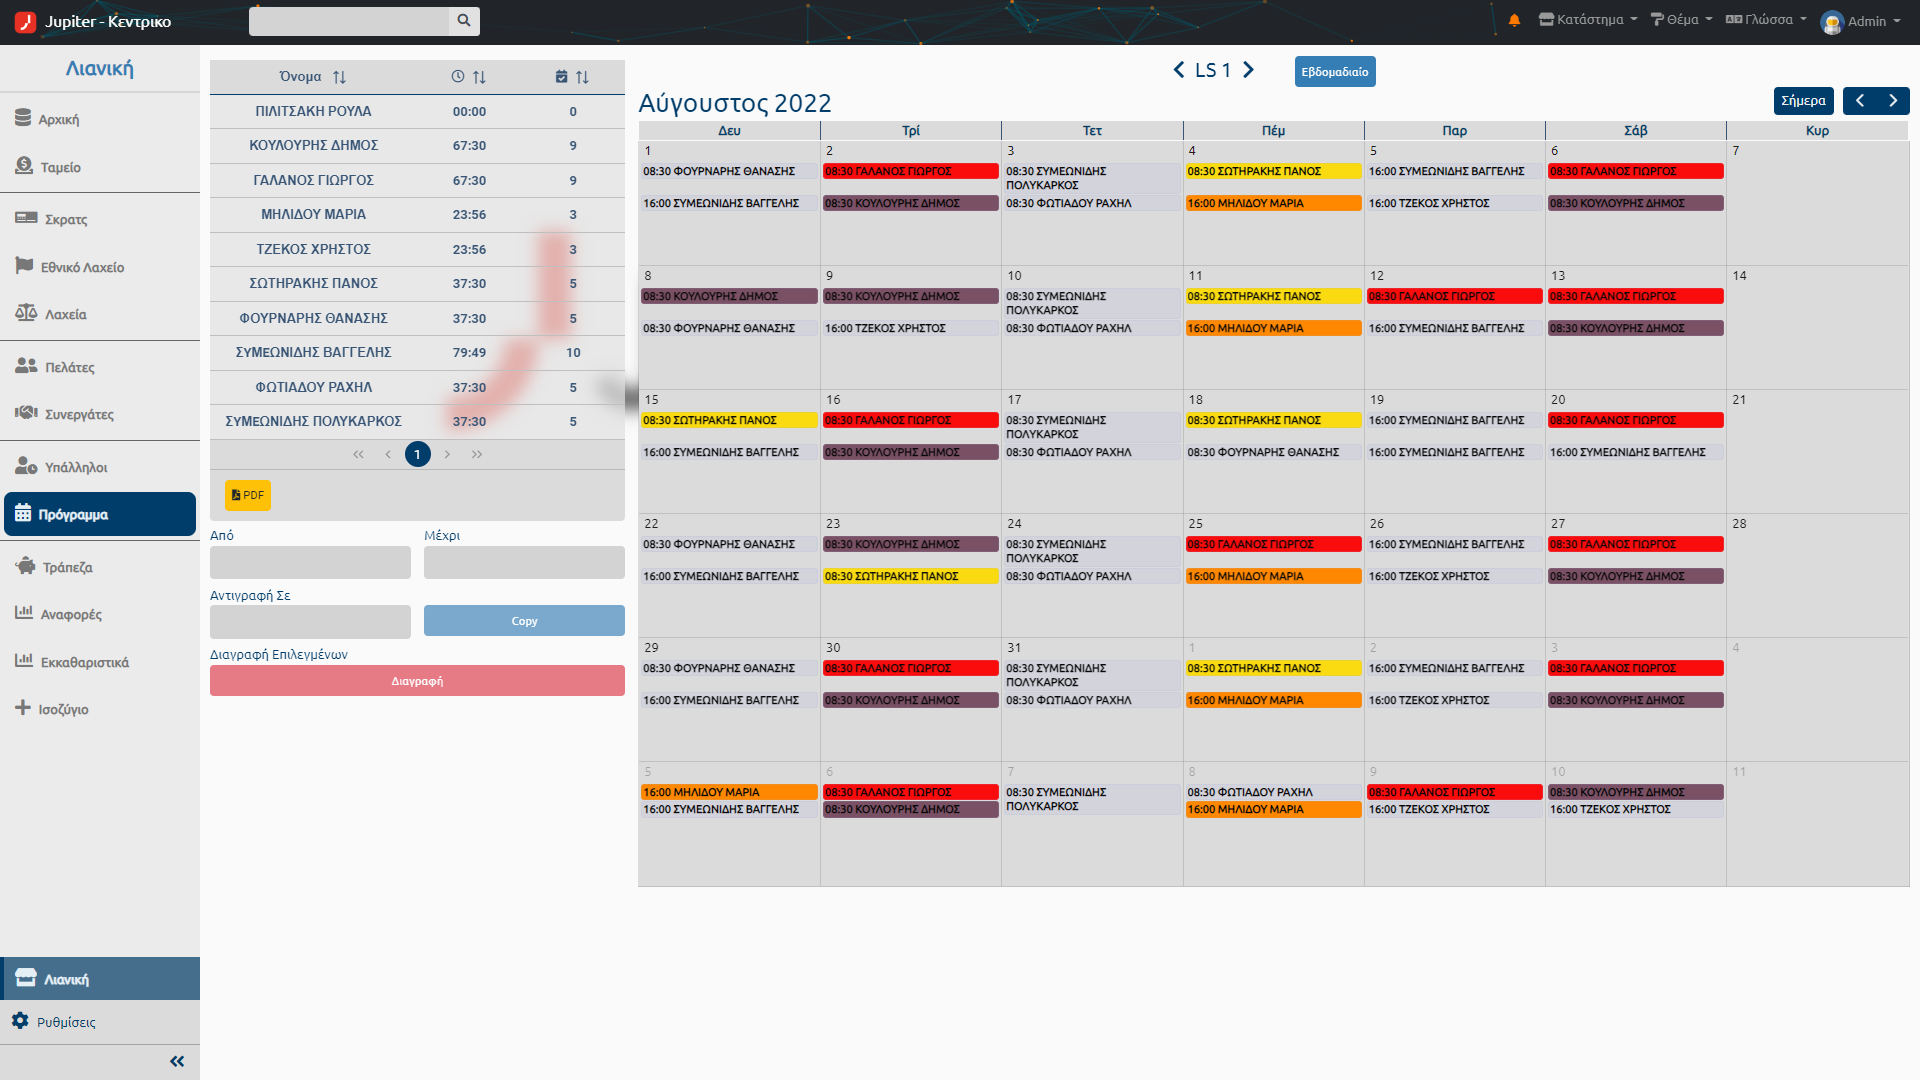This screenshot has width=1920, height=1080.
Task: Sort by the clock hours column
Action: click(x=469, y=77)
